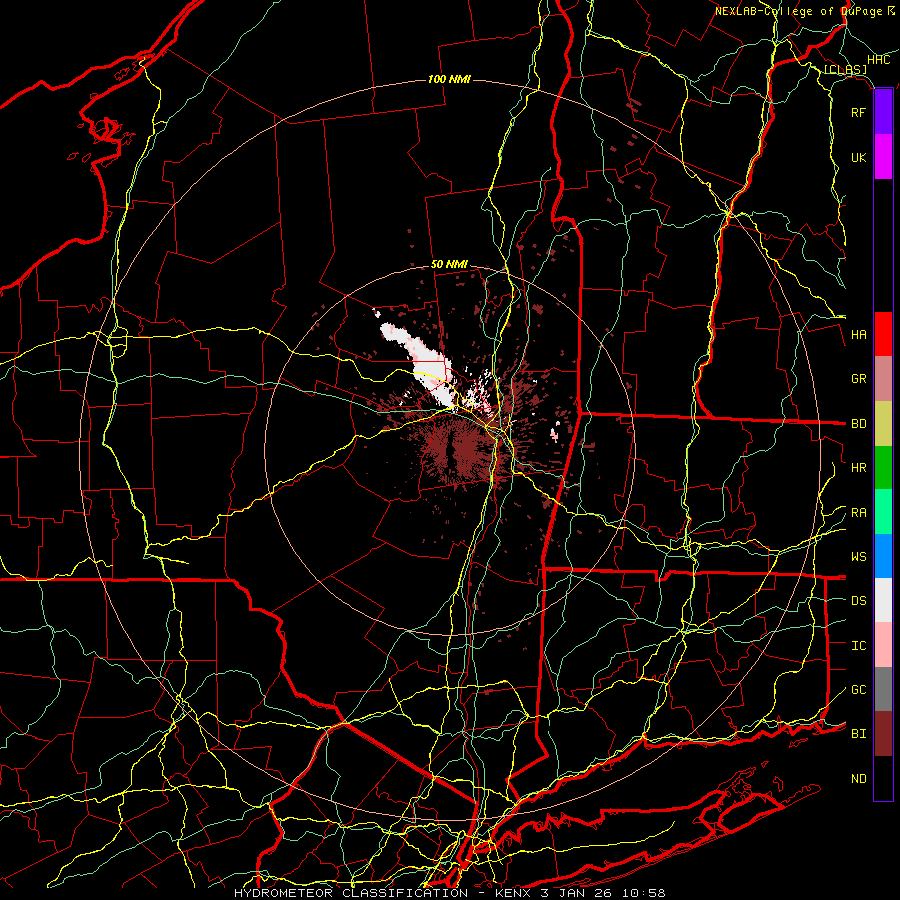
Task: Click the DS legend label
Action: (x=859, y=601)
